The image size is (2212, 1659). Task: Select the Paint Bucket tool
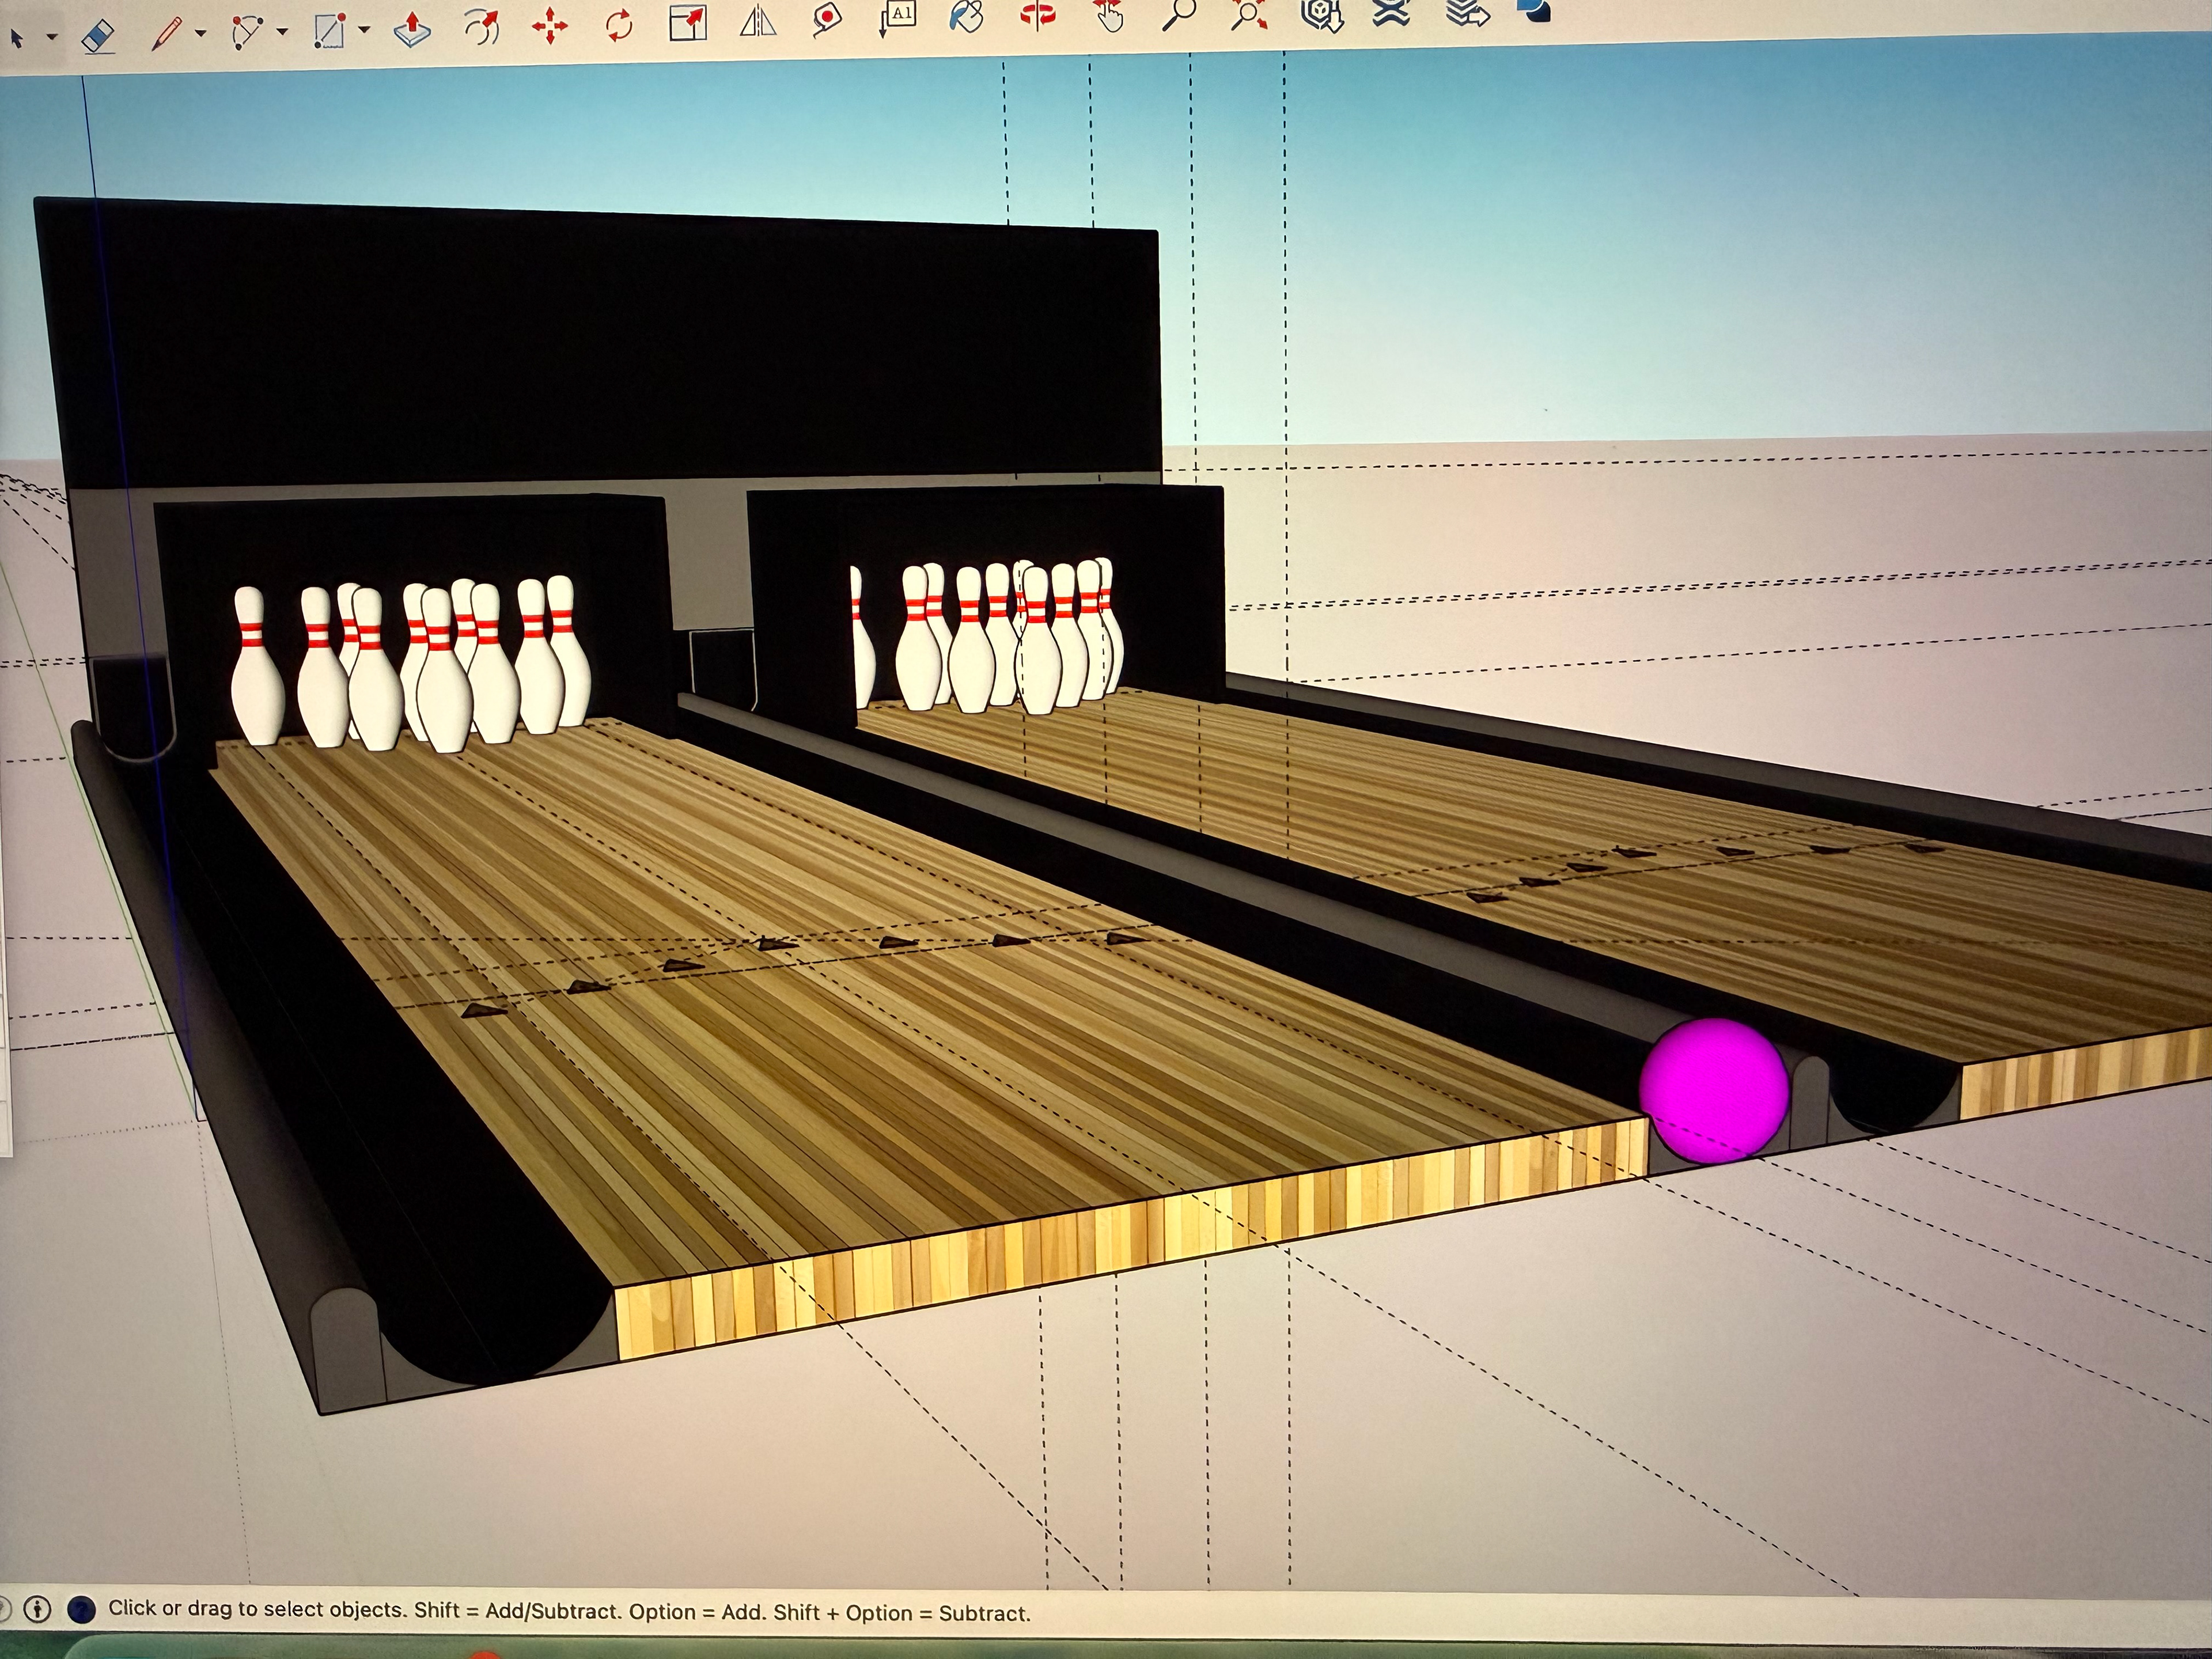click(x=966, y=16)
